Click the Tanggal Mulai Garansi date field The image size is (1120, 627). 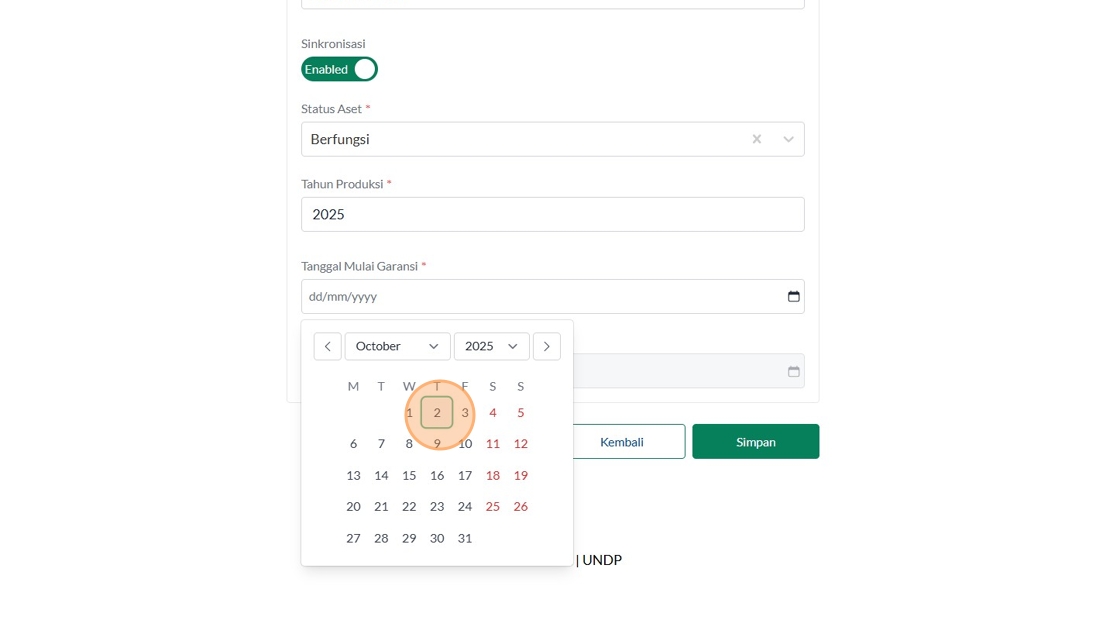(x=540, y=296)
